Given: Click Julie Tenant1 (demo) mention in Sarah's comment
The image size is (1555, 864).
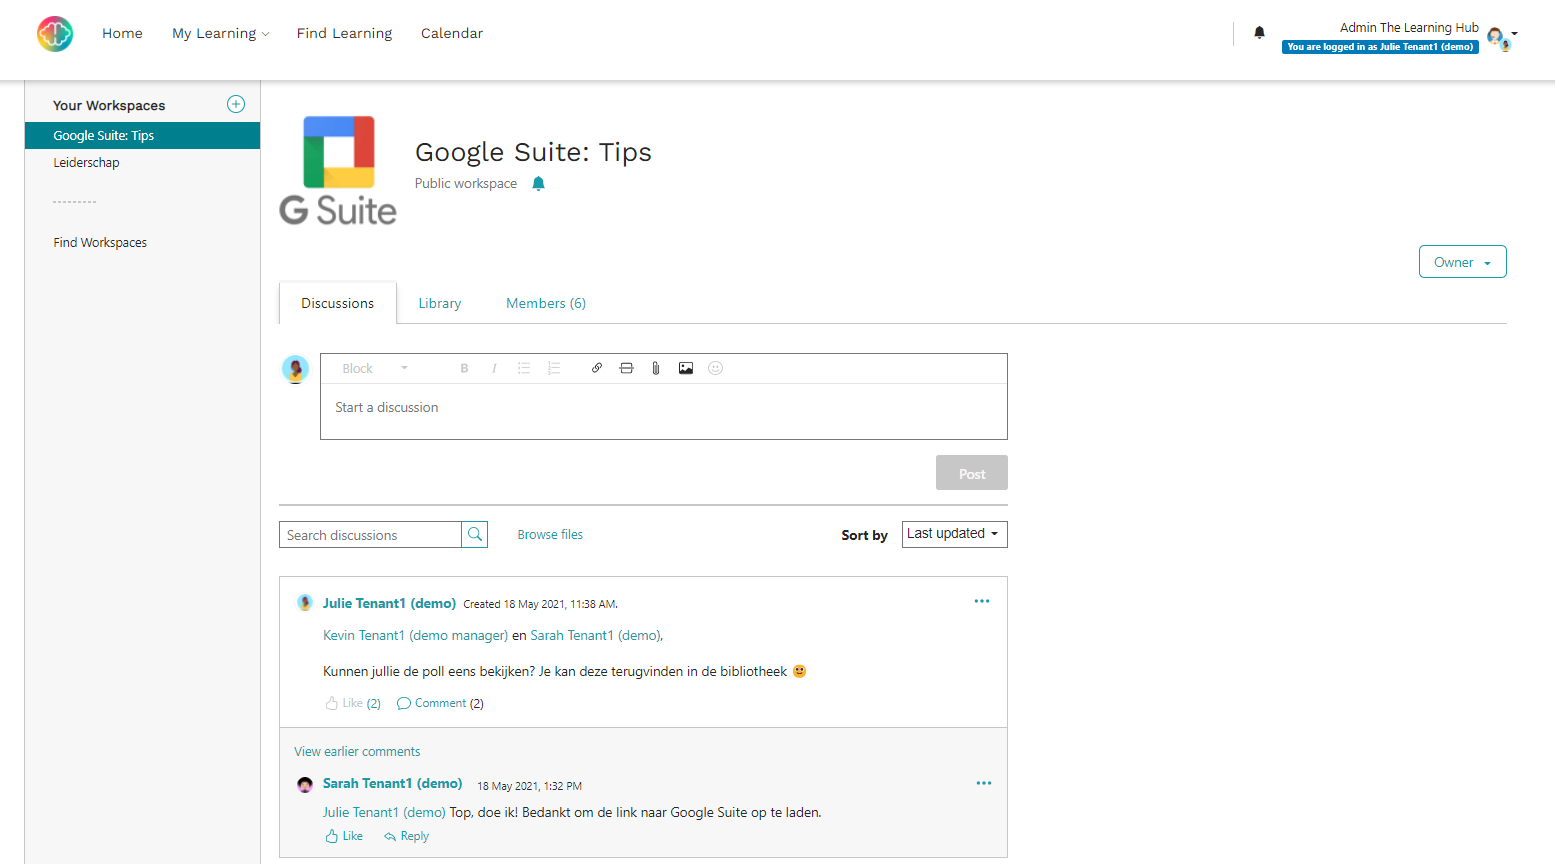Looking at the screenshot, I should pos(384,812).
